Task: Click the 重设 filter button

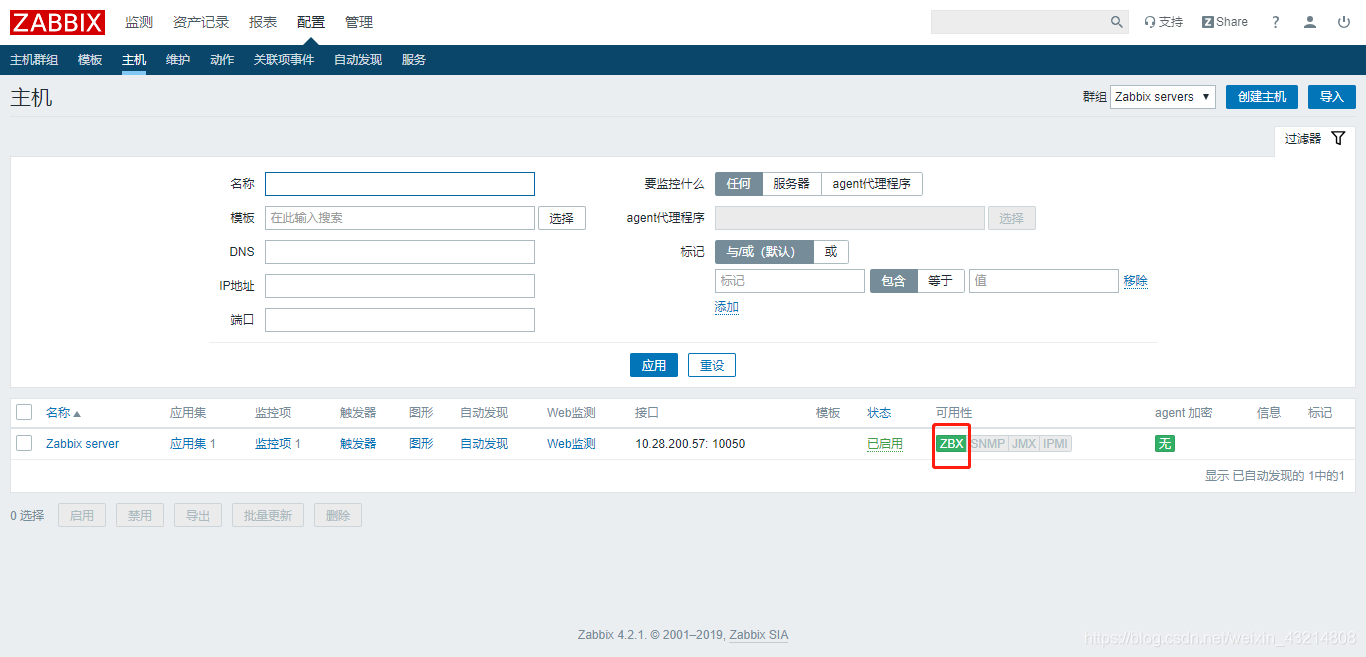Action: [x=712, y=365]
